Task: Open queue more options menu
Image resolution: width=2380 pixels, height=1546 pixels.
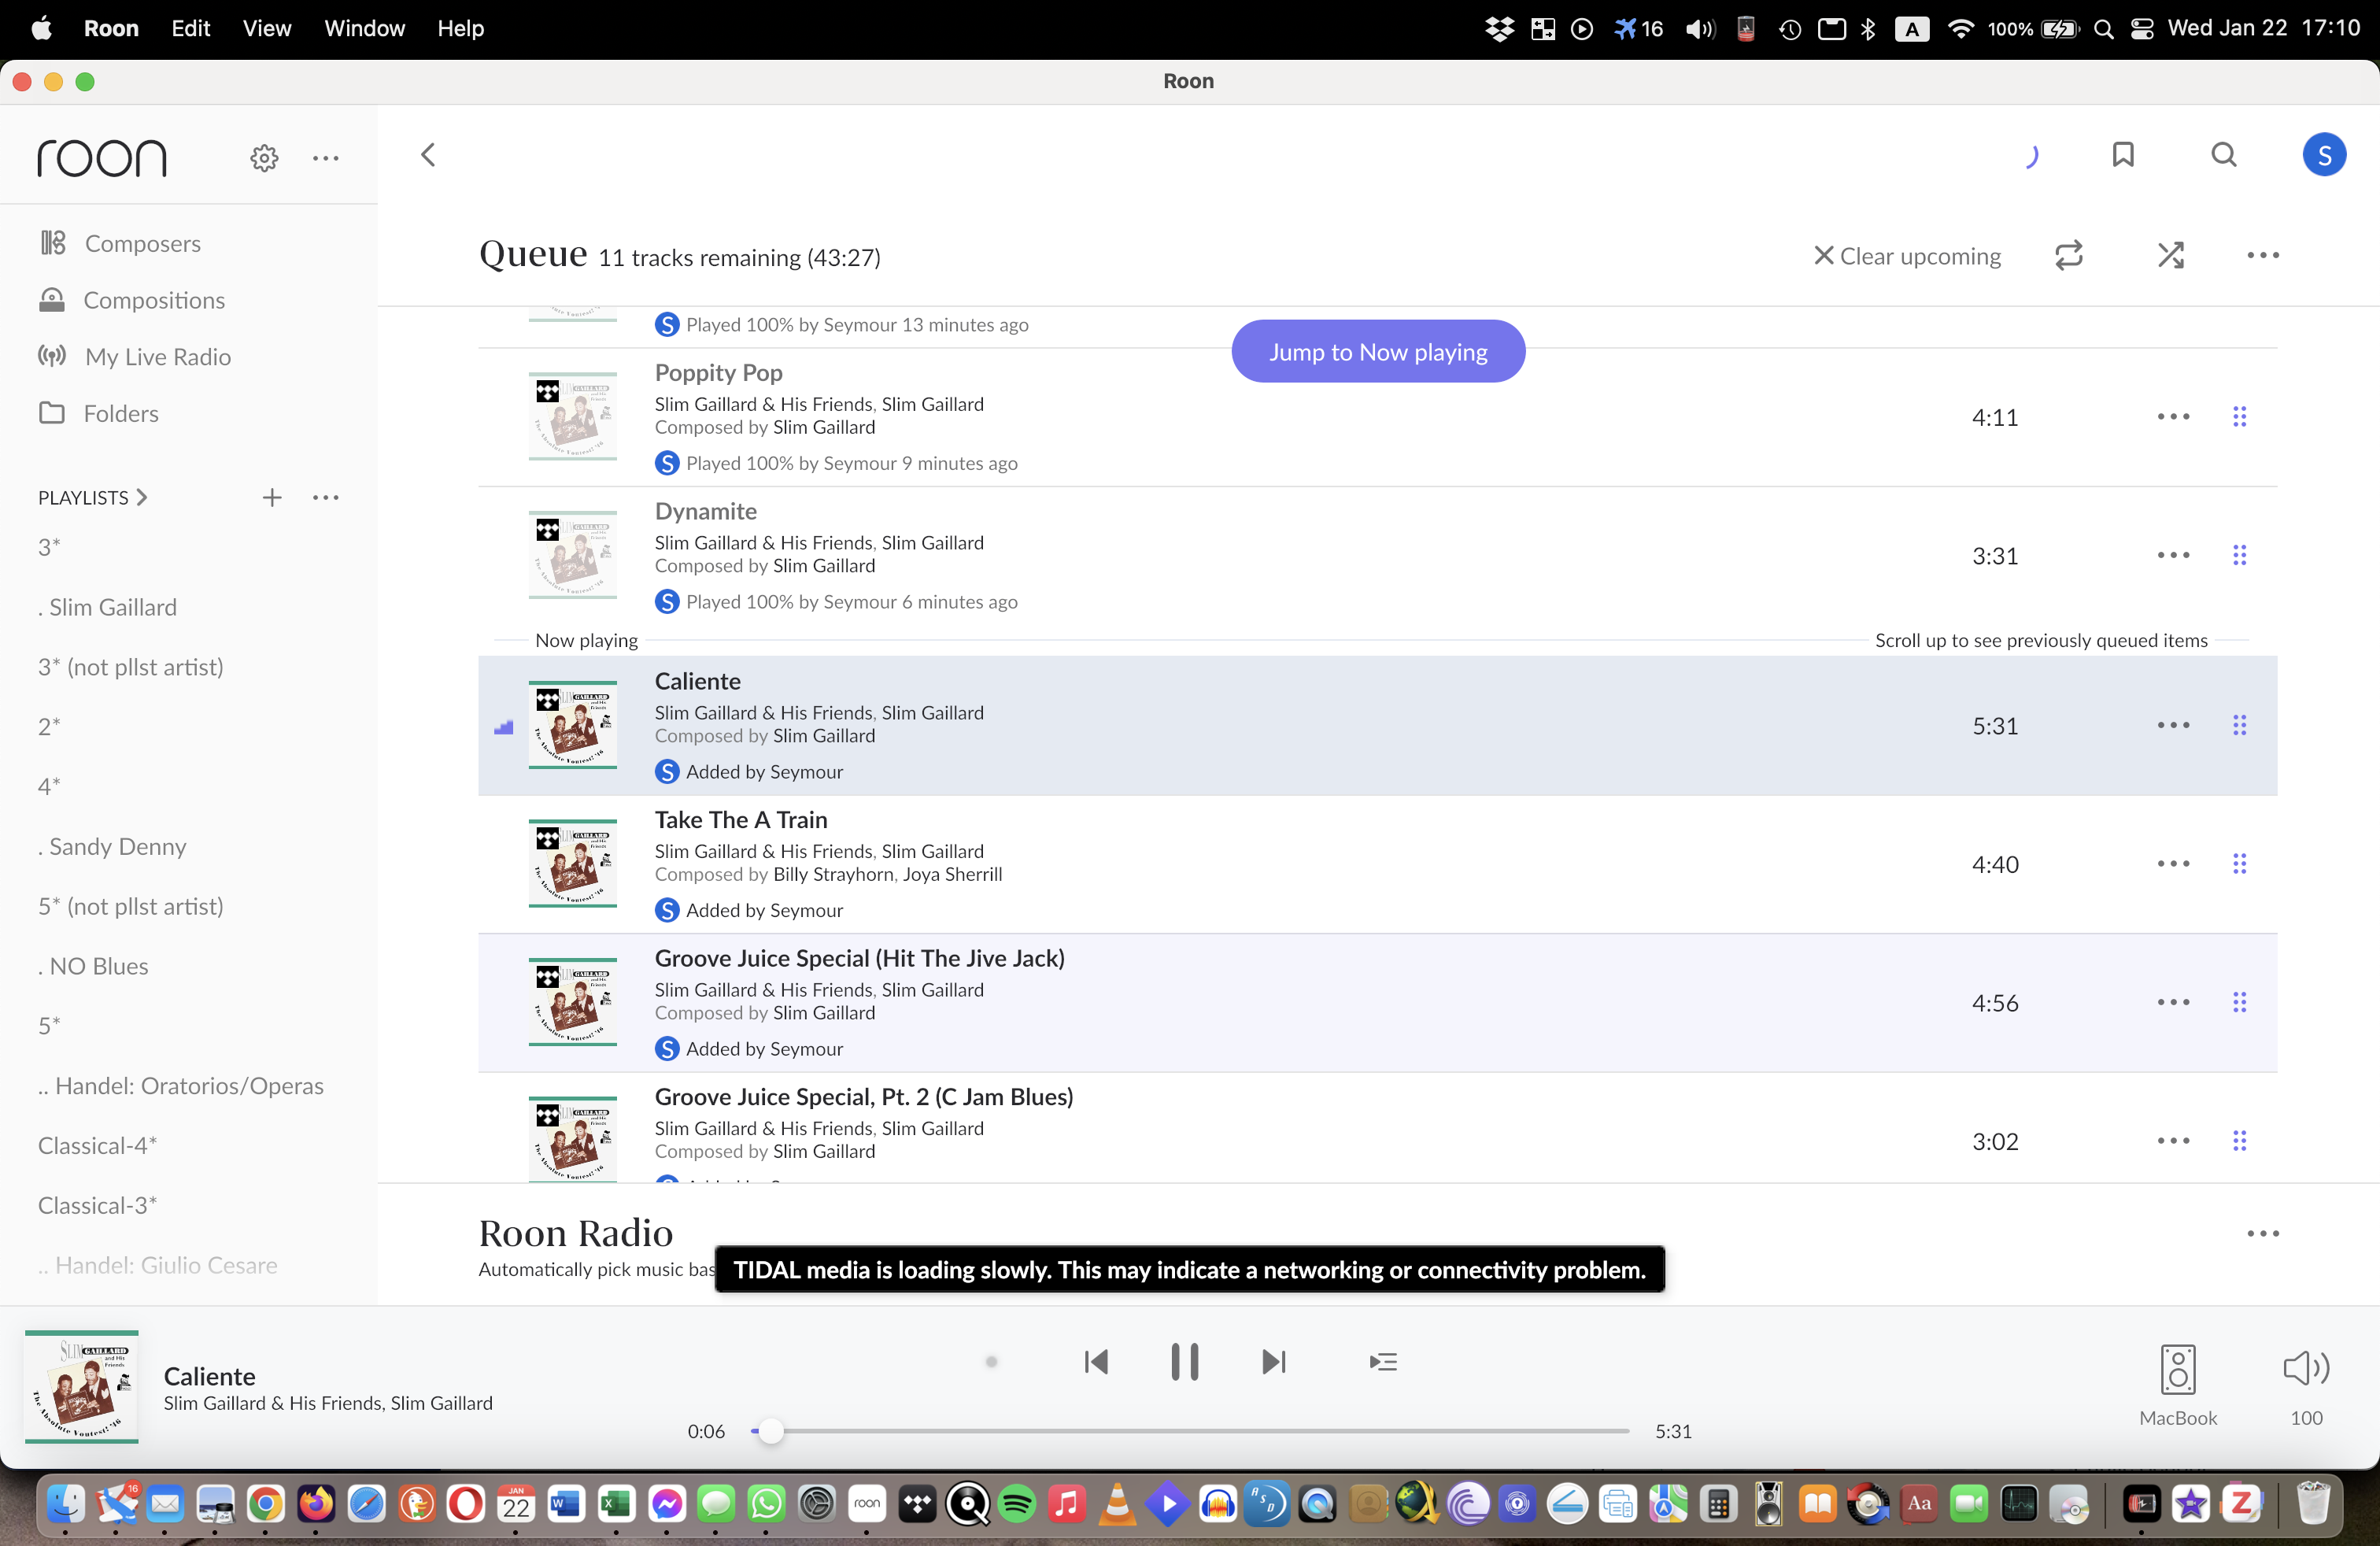Action: (2263, 255)
